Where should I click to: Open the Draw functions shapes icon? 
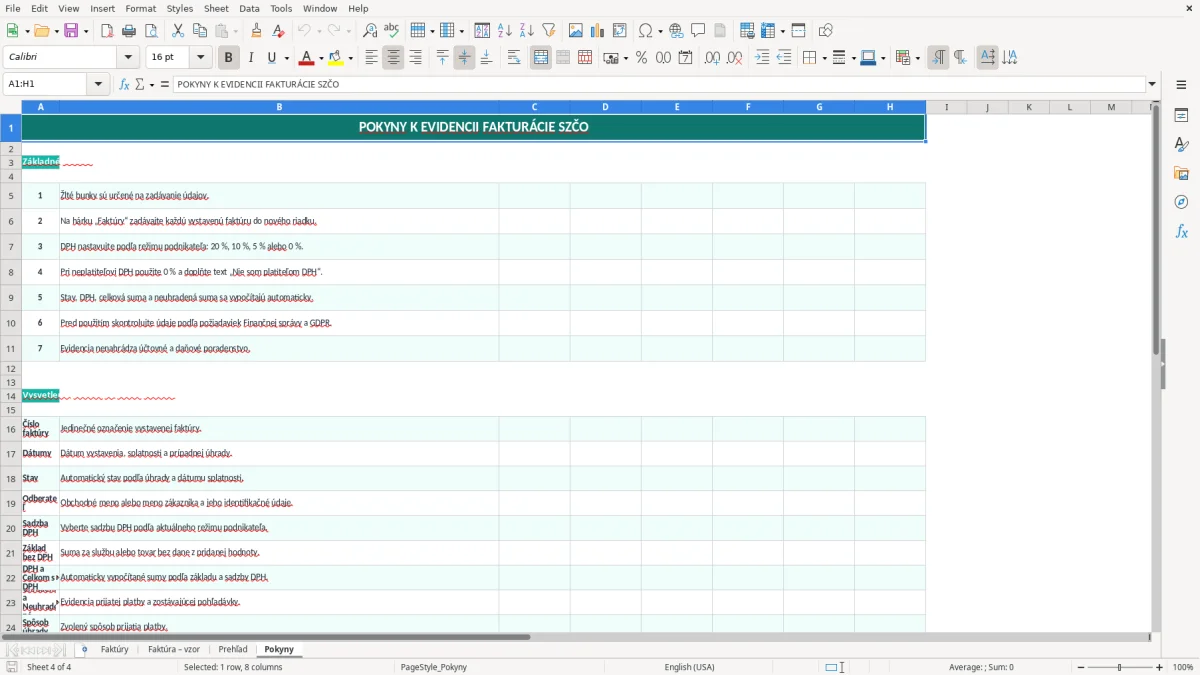pyautogui.click(x=826, y=31)
